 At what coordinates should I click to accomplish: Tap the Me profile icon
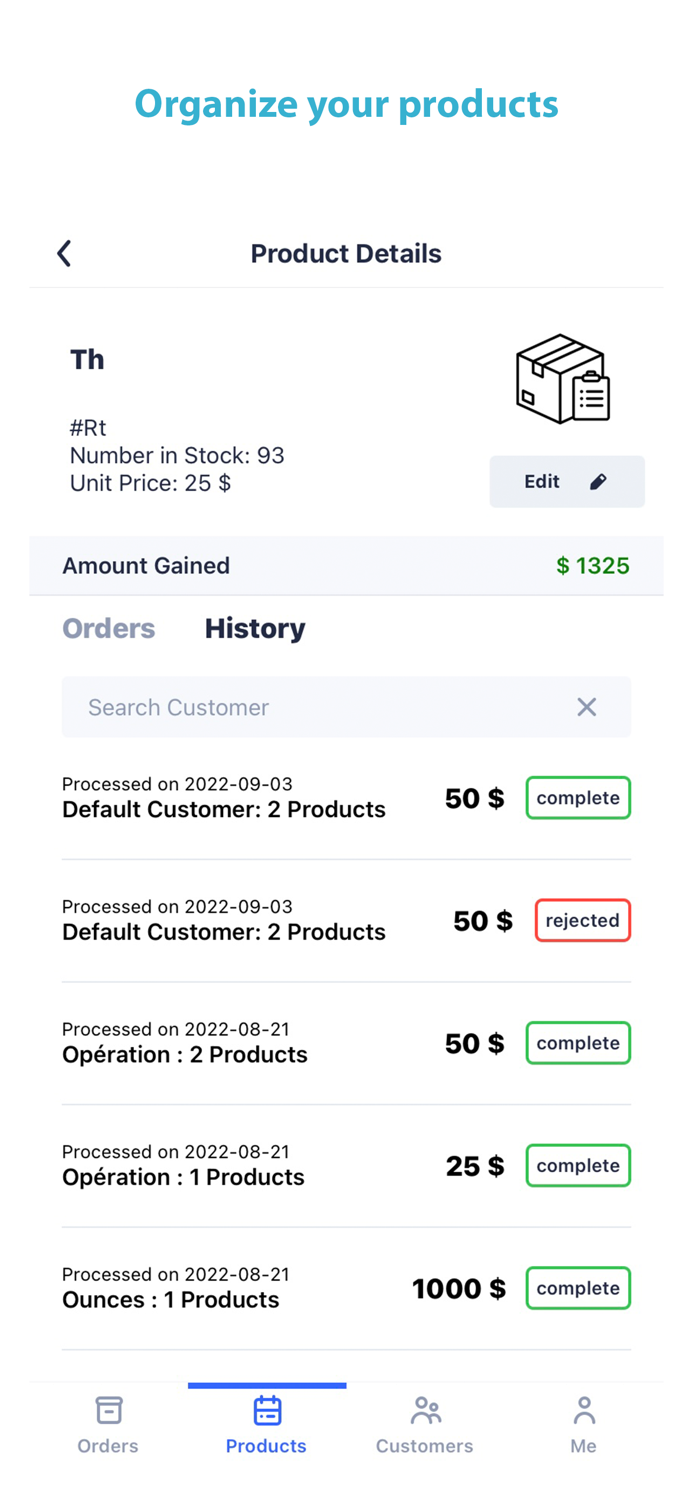click(583, 1410)
